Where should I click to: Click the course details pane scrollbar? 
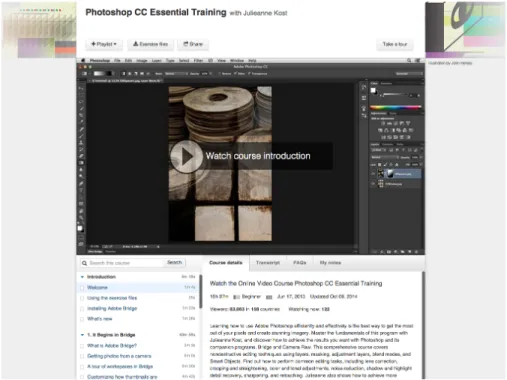(423, 325)
